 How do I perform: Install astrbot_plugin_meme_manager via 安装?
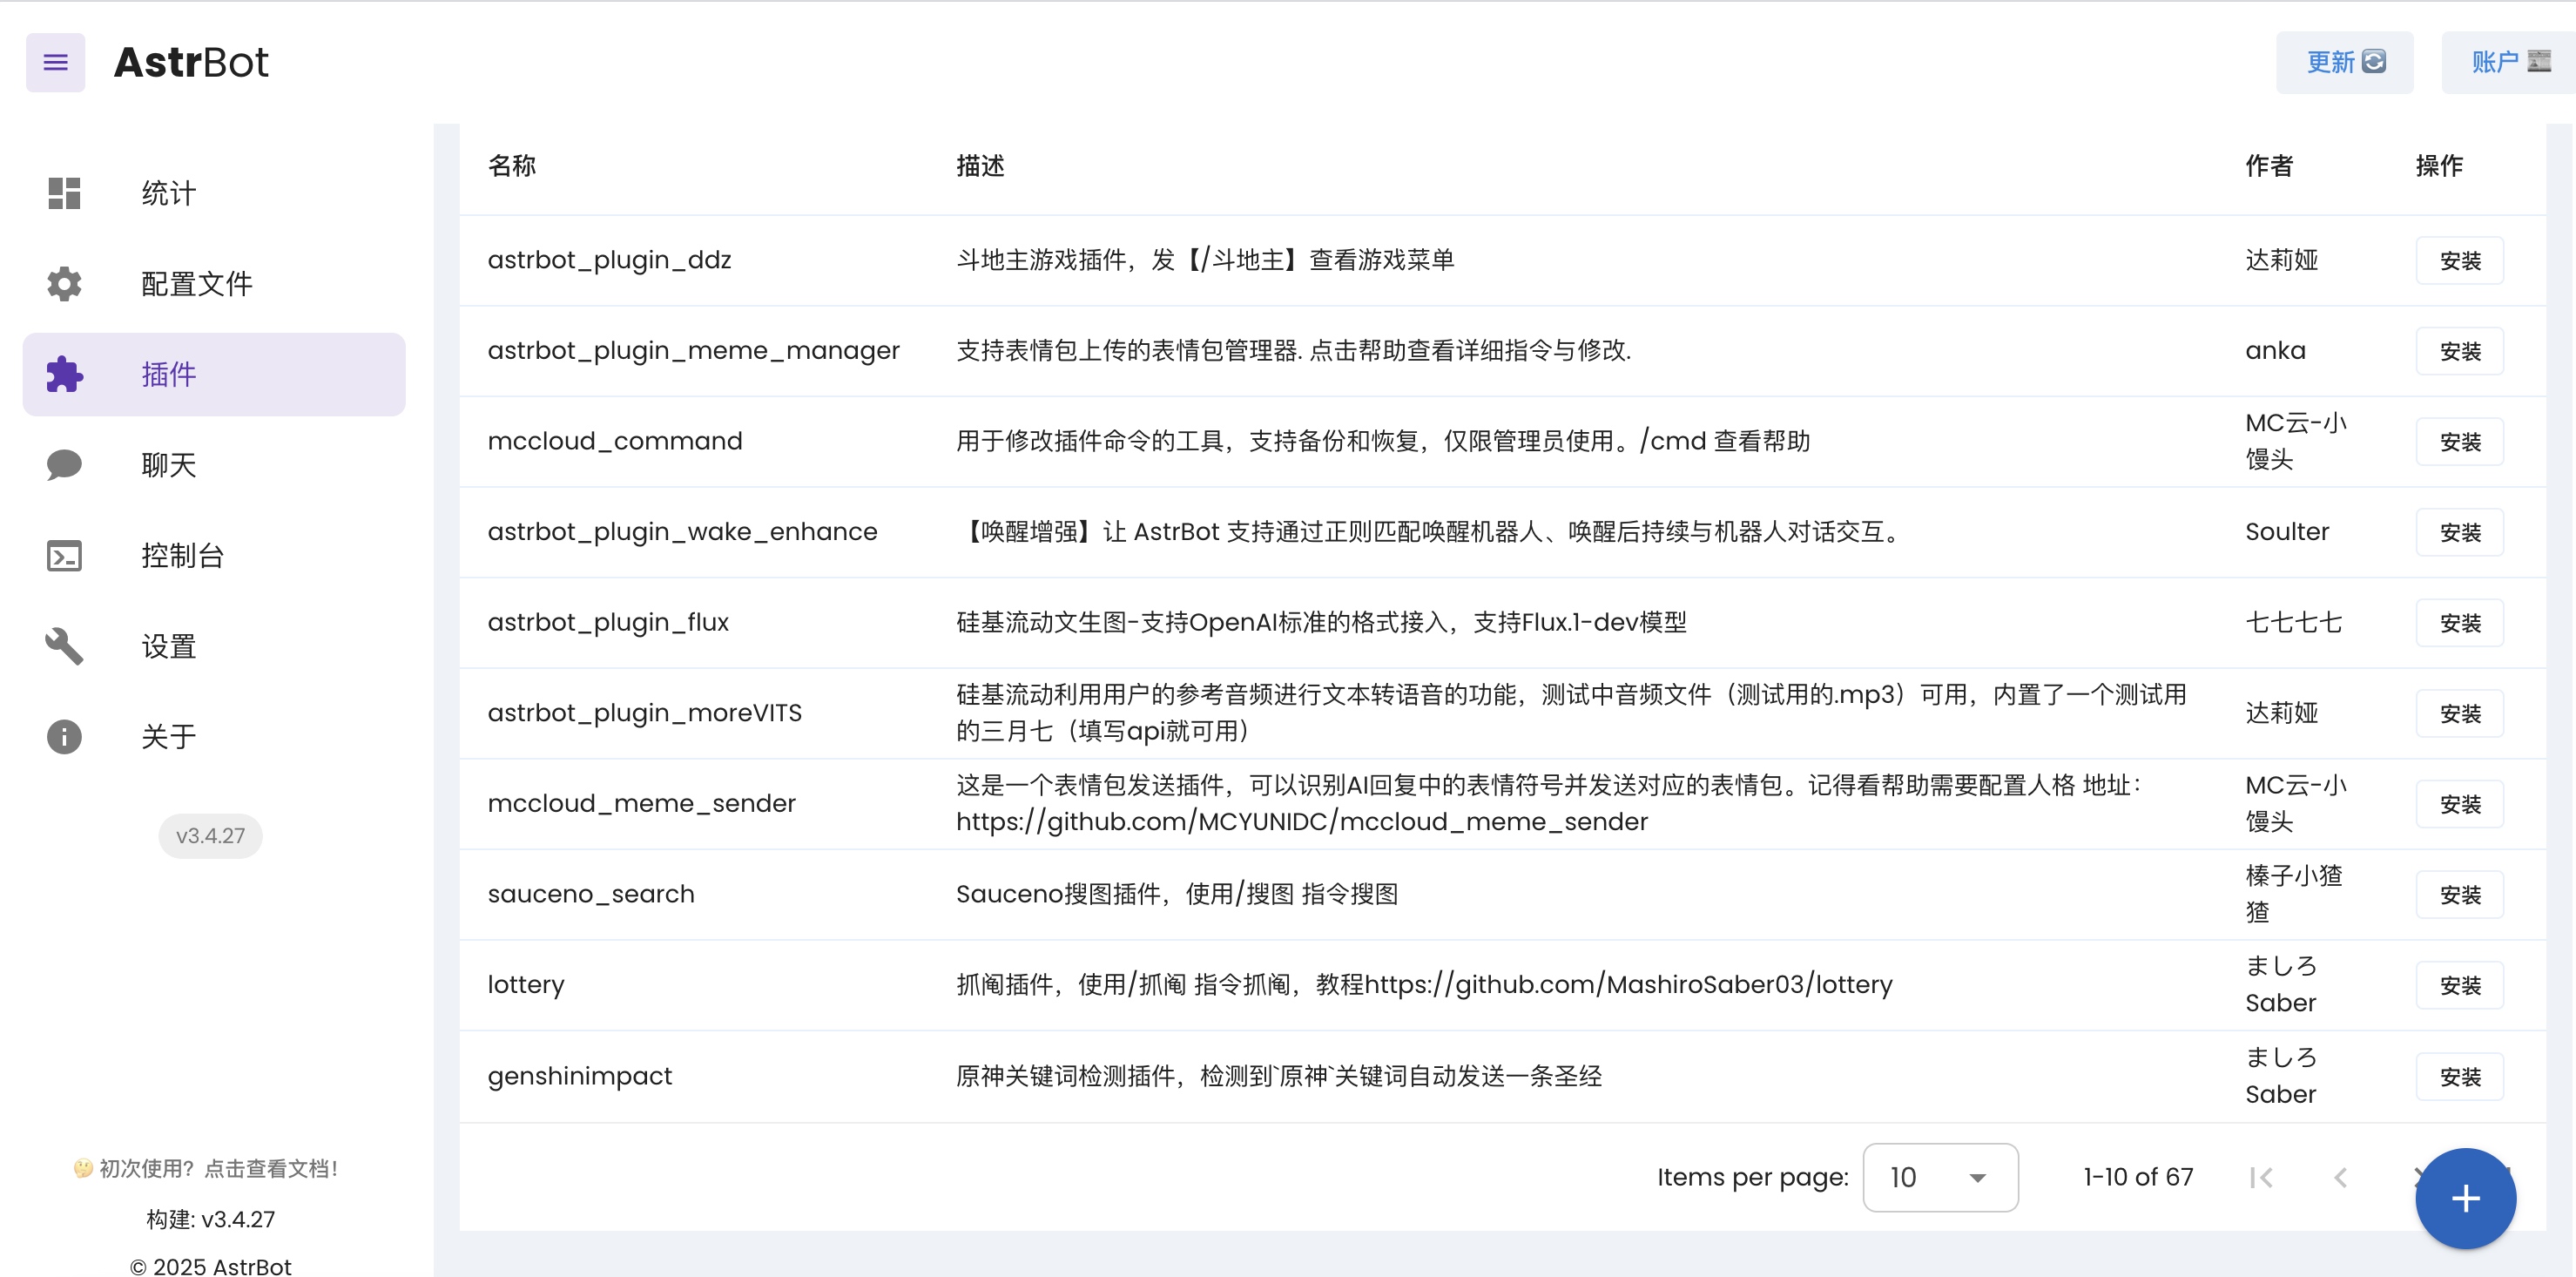point(2459,351)
